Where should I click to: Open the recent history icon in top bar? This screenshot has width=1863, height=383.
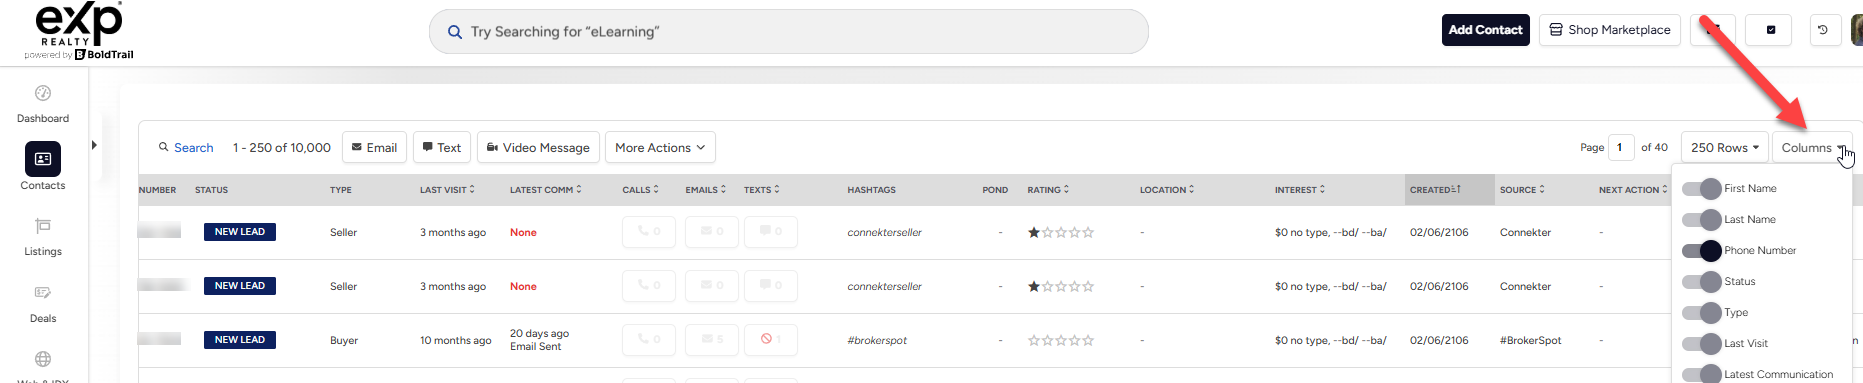[x=1823, y=30]
